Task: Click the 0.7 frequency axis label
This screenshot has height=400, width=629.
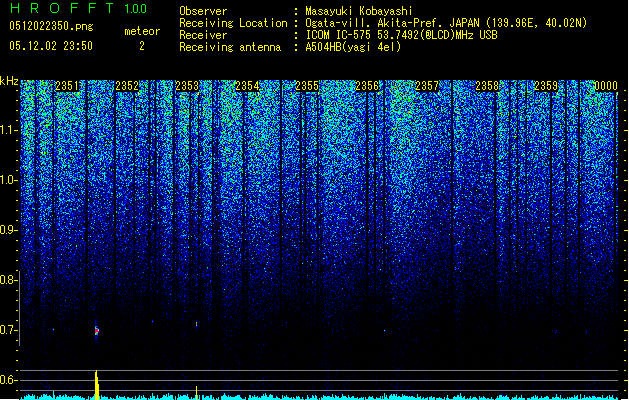Action: pos(8,330)
